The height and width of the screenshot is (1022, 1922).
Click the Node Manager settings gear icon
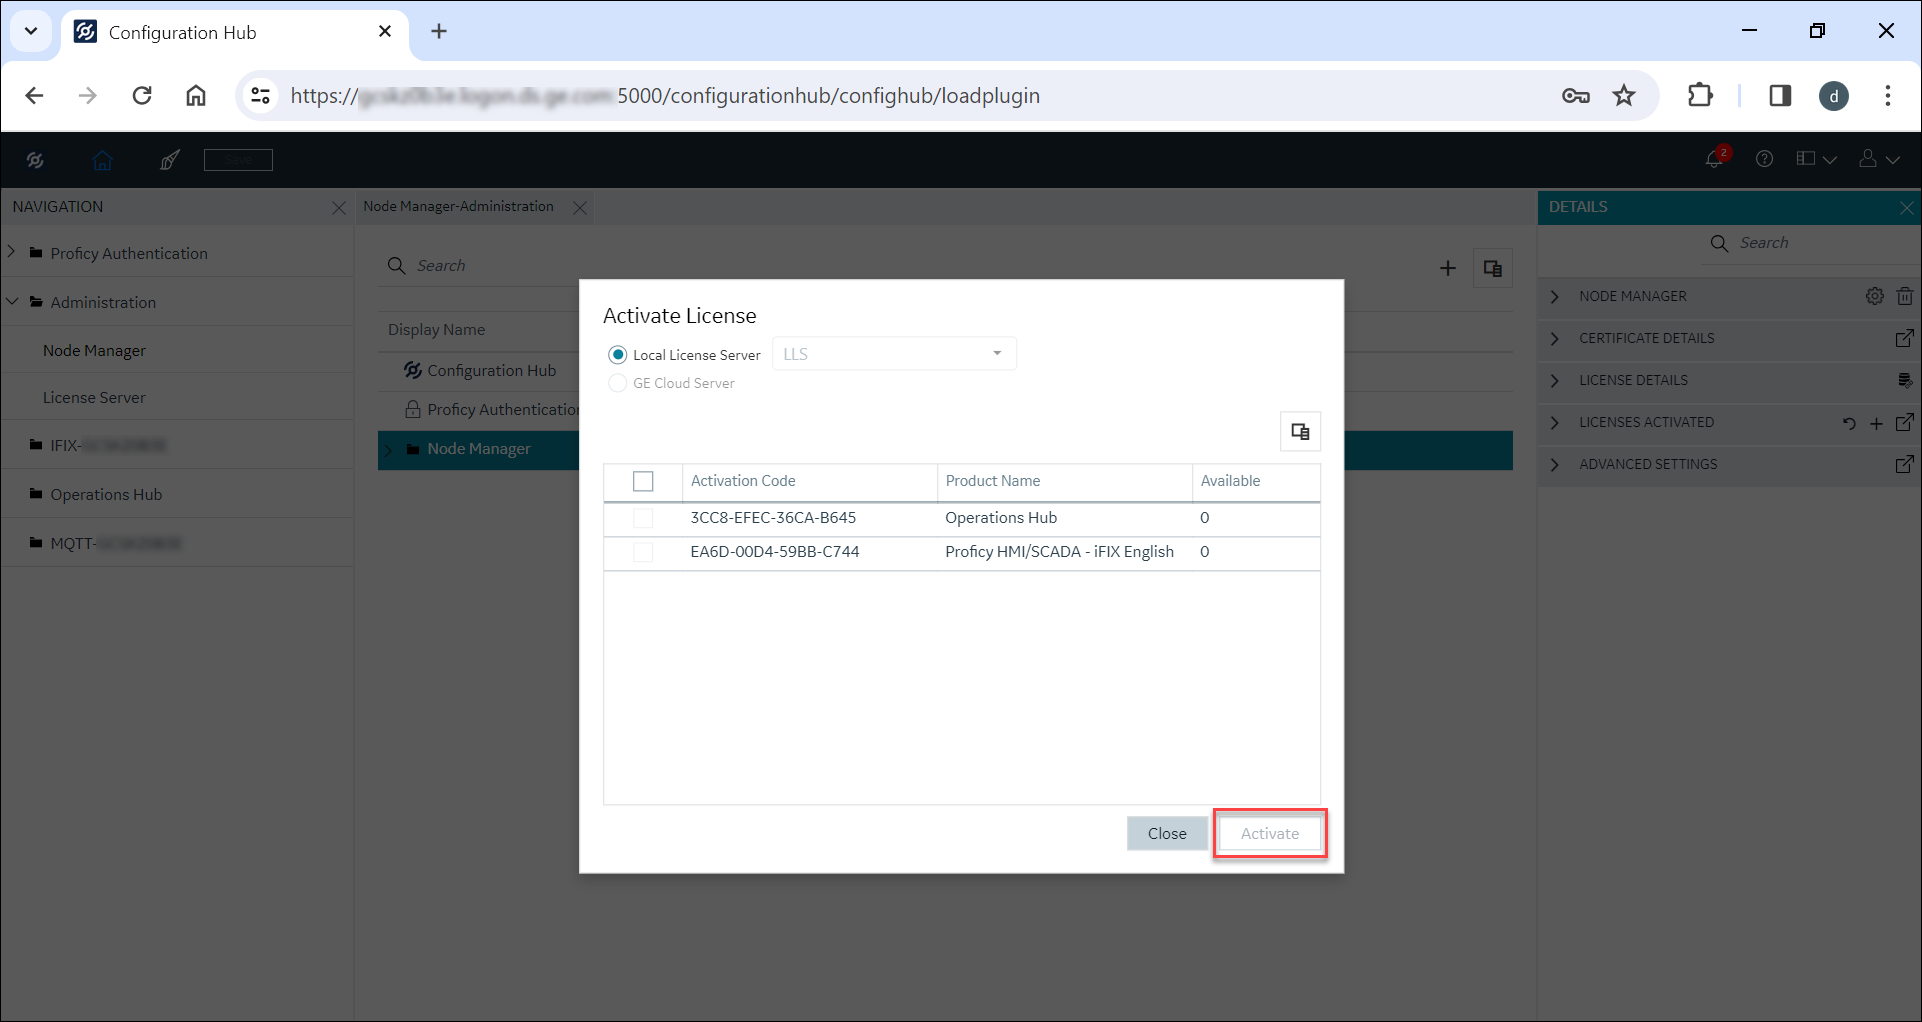pos(1875,296)
